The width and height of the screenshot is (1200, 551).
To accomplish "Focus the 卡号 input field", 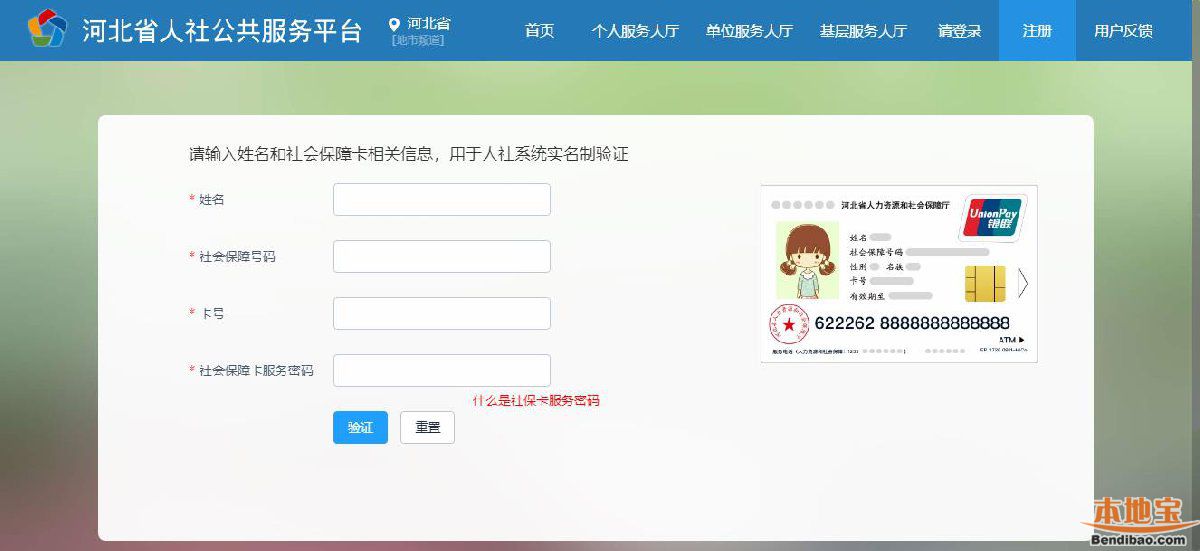I will [442, 313].
